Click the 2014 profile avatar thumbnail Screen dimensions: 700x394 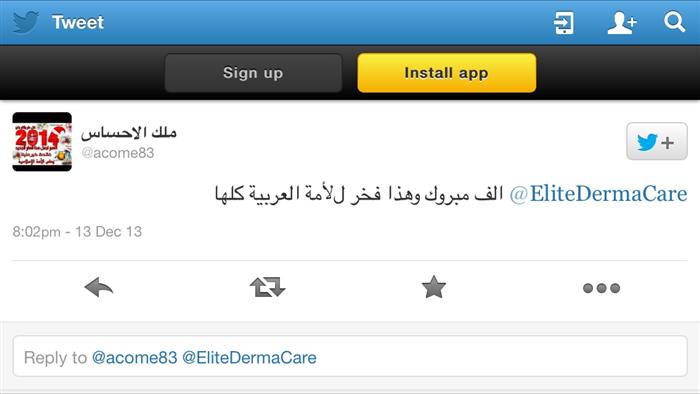[42, 141]
